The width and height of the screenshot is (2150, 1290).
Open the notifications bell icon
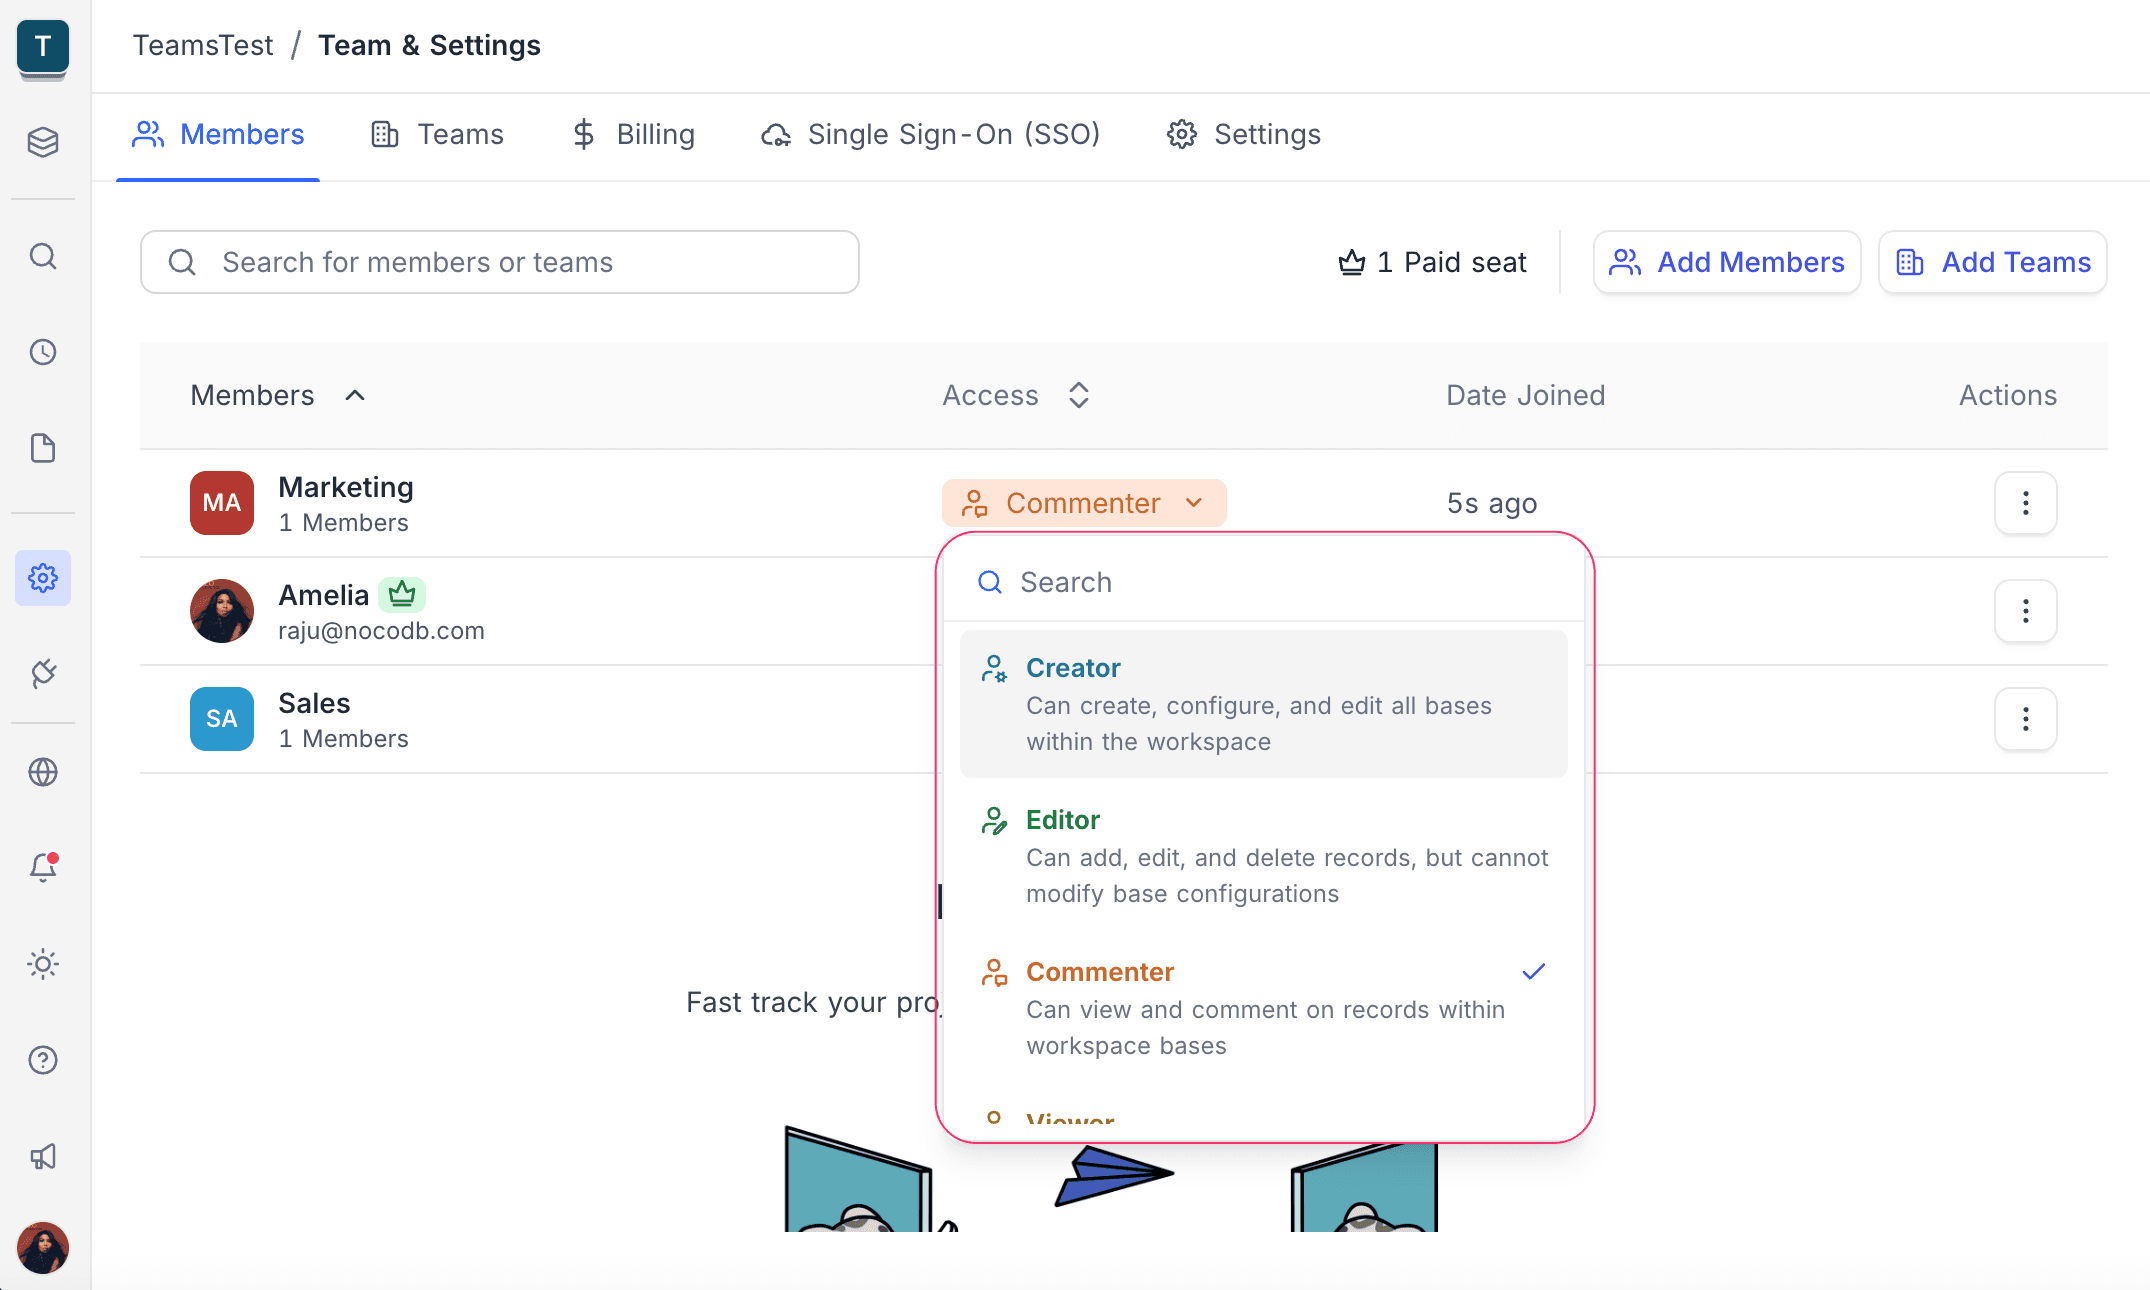pyautogui.click(x=42, y=867)
